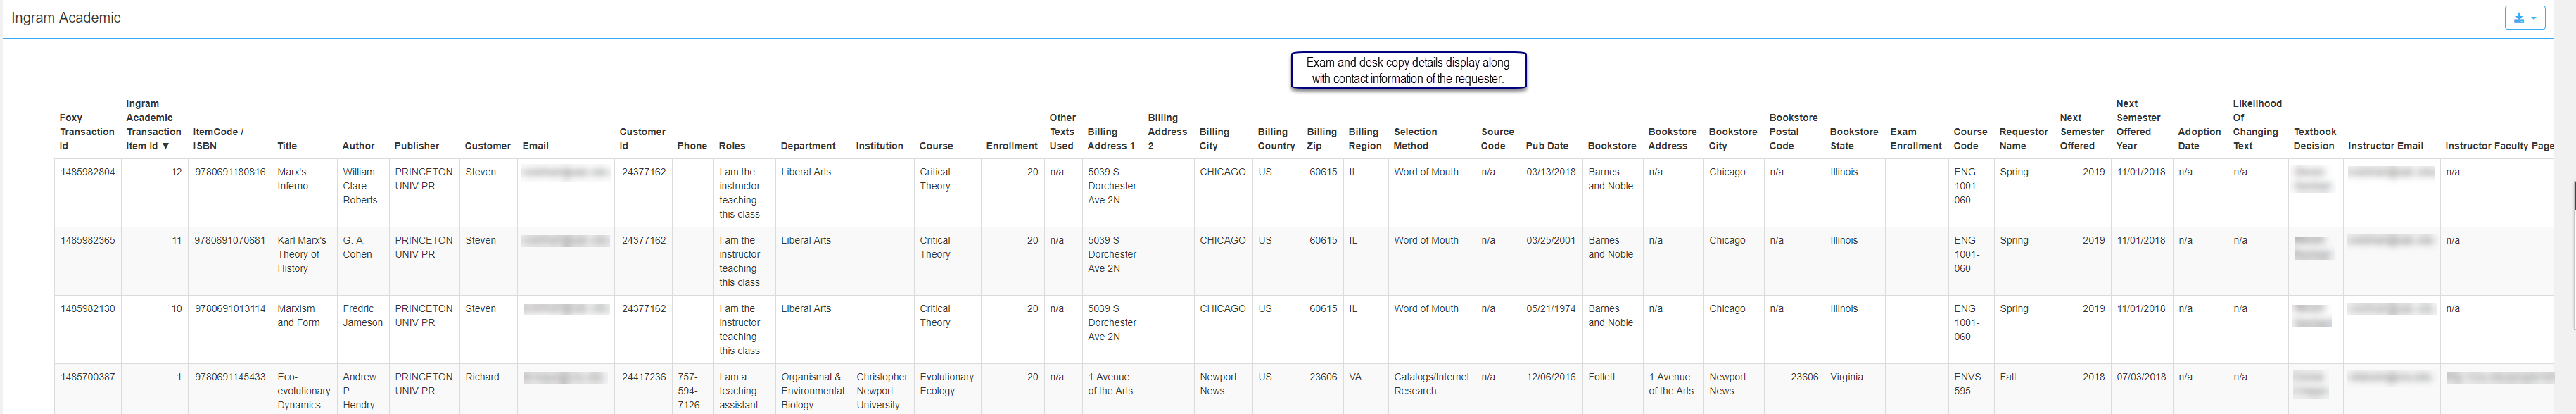Click Bookstore Postal Code column header
The height and width of the screenshot is (414, 2576).
[1793, 132]
